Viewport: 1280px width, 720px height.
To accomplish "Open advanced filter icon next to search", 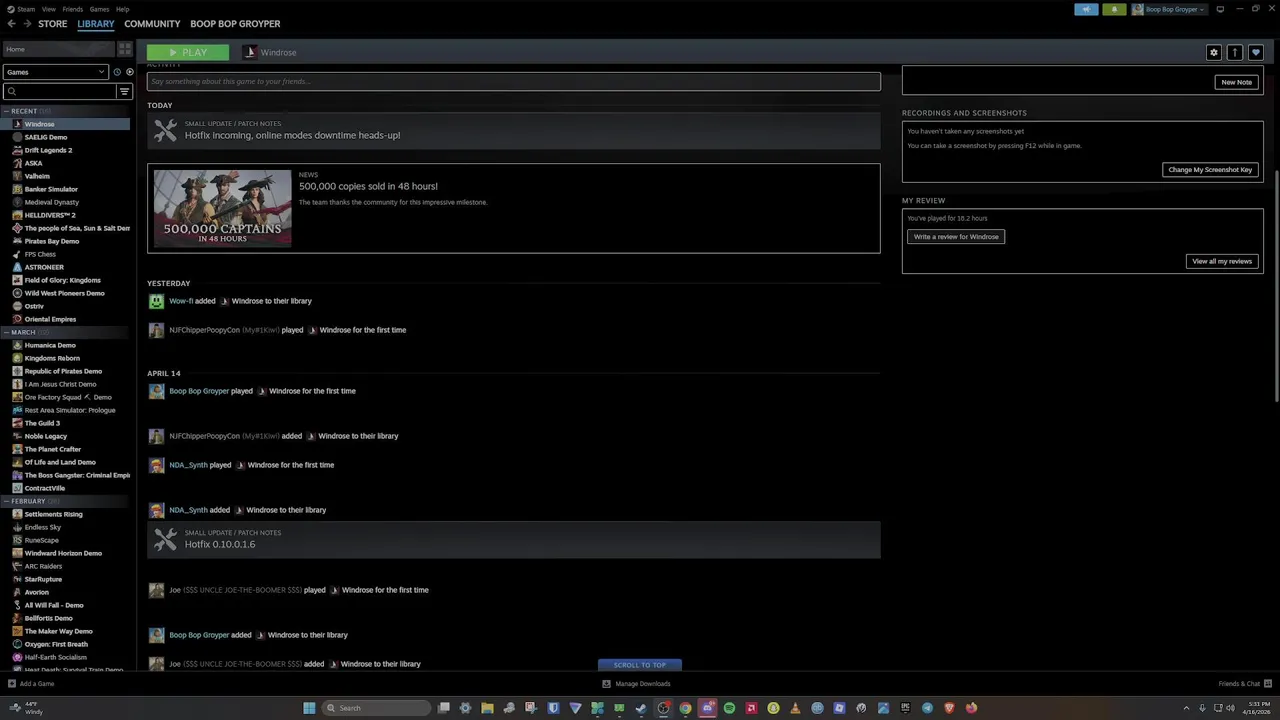I will 125,92.
